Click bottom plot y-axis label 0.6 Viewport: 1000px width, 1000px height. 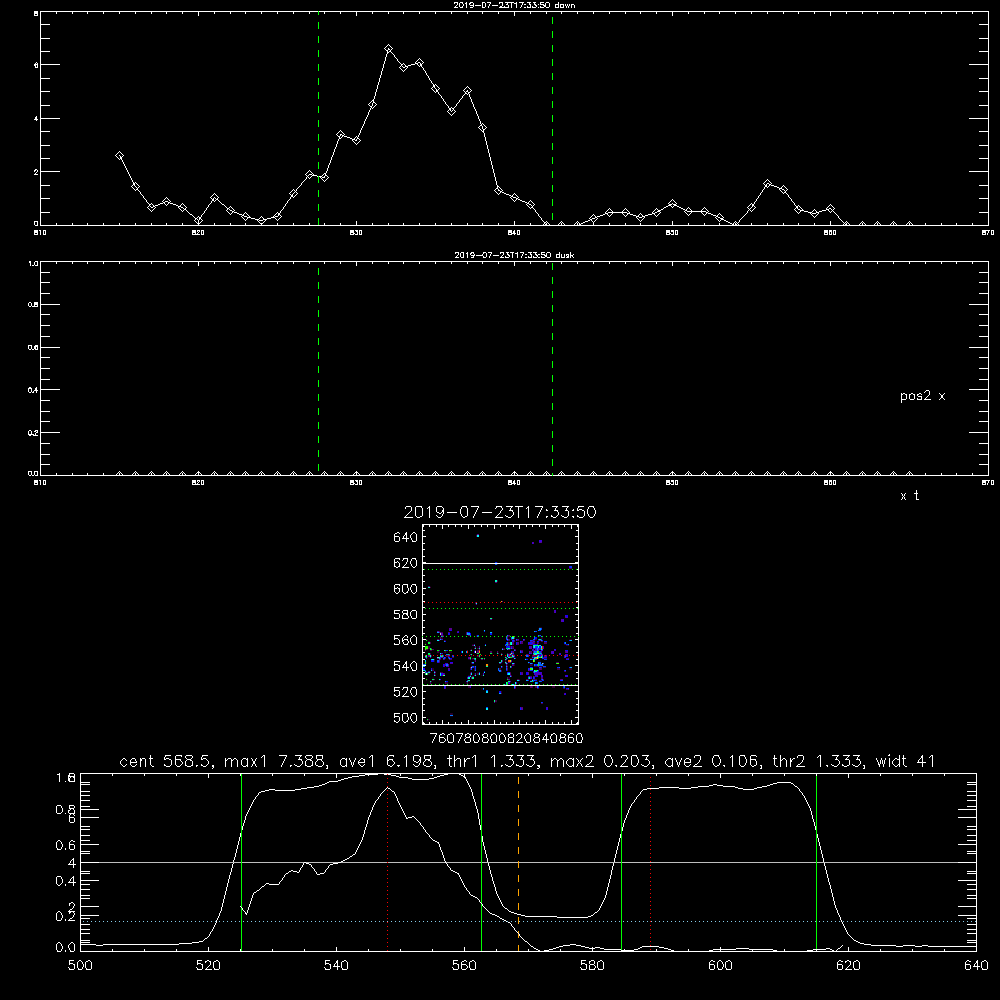(66, 845)
